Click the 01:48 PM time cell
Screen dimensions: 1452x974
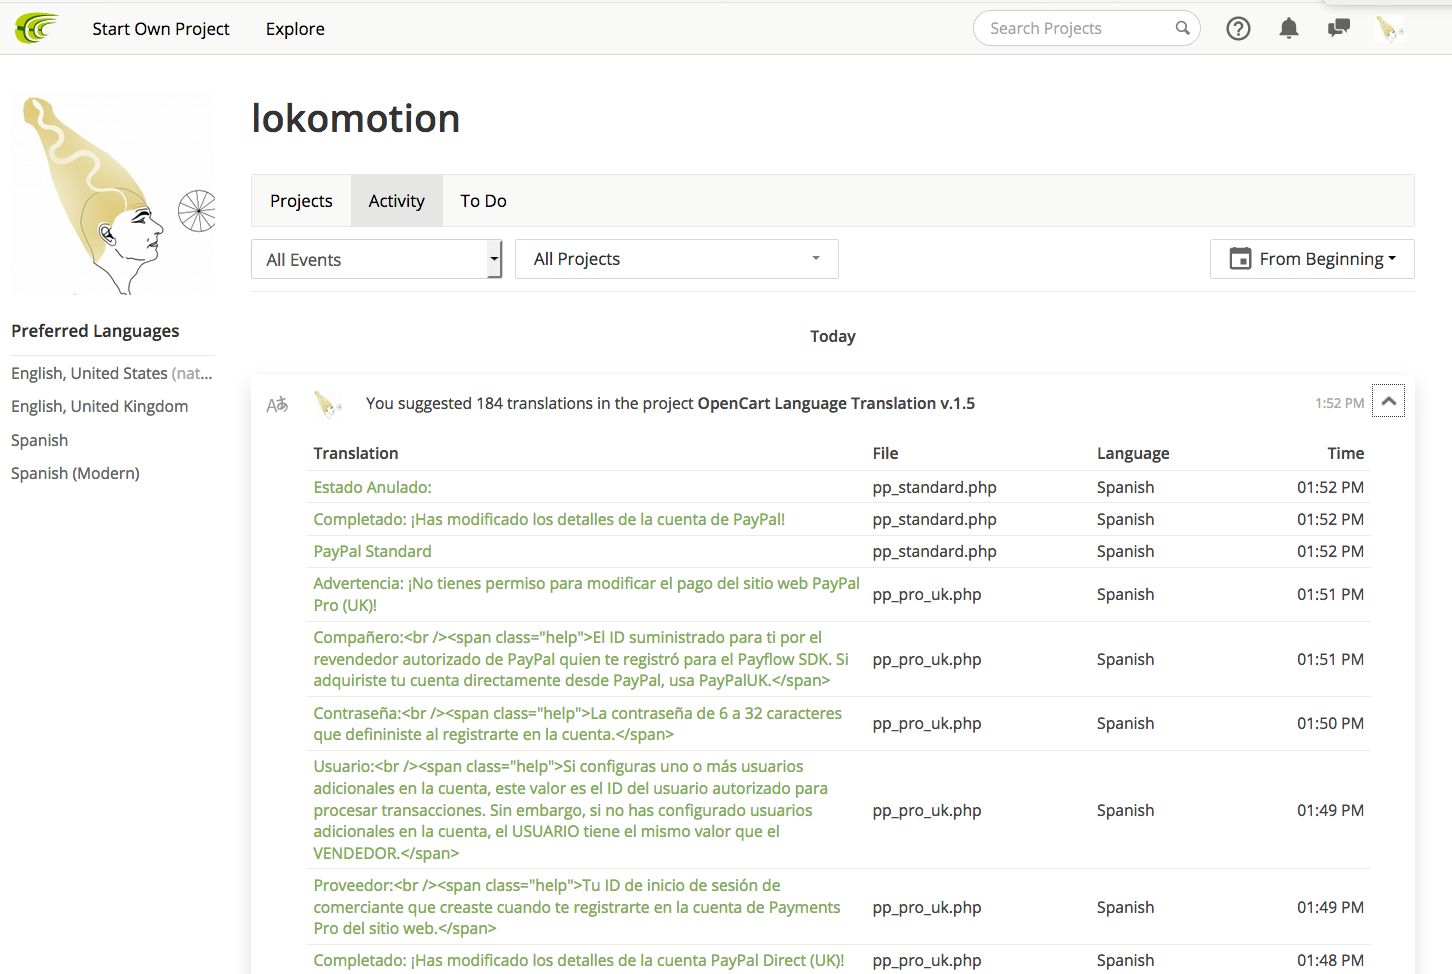[1330, 960]
